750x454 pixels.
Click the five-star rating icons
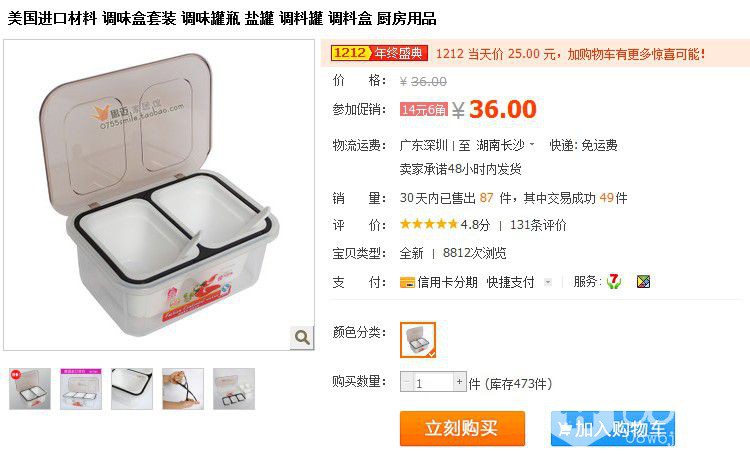point(429,224)
